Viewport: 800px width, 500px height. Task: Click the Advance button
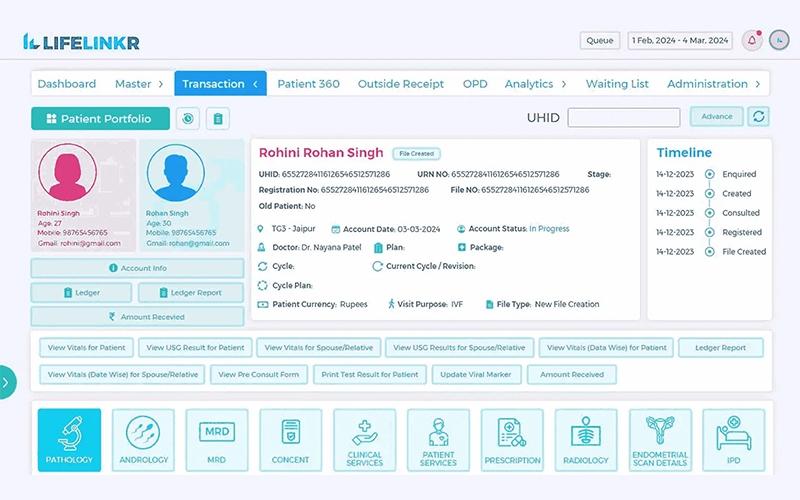pos(716,116)
